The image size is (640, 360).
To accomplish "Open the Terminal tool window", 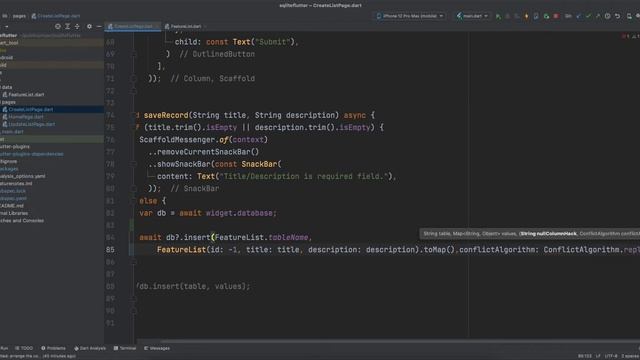I will (125, 348).
